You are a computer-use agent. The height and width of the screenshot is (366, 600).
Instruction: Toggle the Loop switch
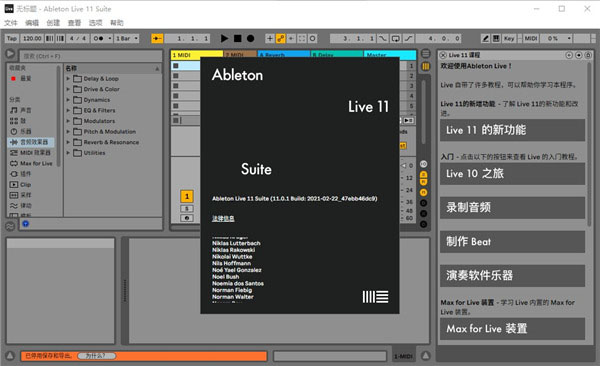tap(396, 38)
